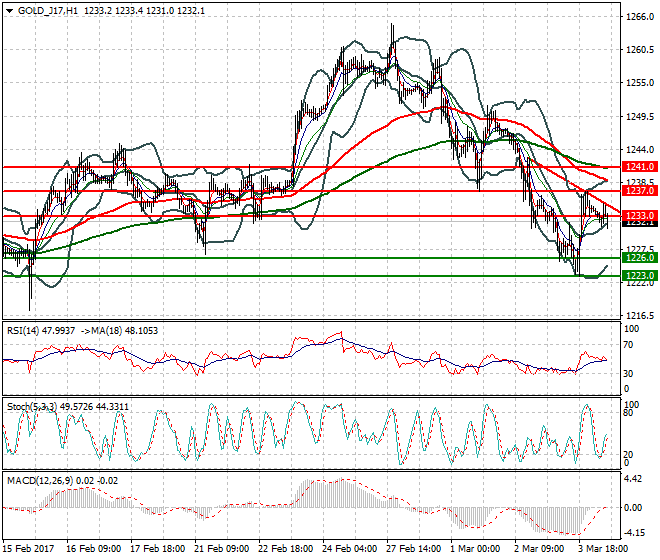The image size is (660, 560).
Task: Click the 1255.0 price scale value
Action: (640, 83)
